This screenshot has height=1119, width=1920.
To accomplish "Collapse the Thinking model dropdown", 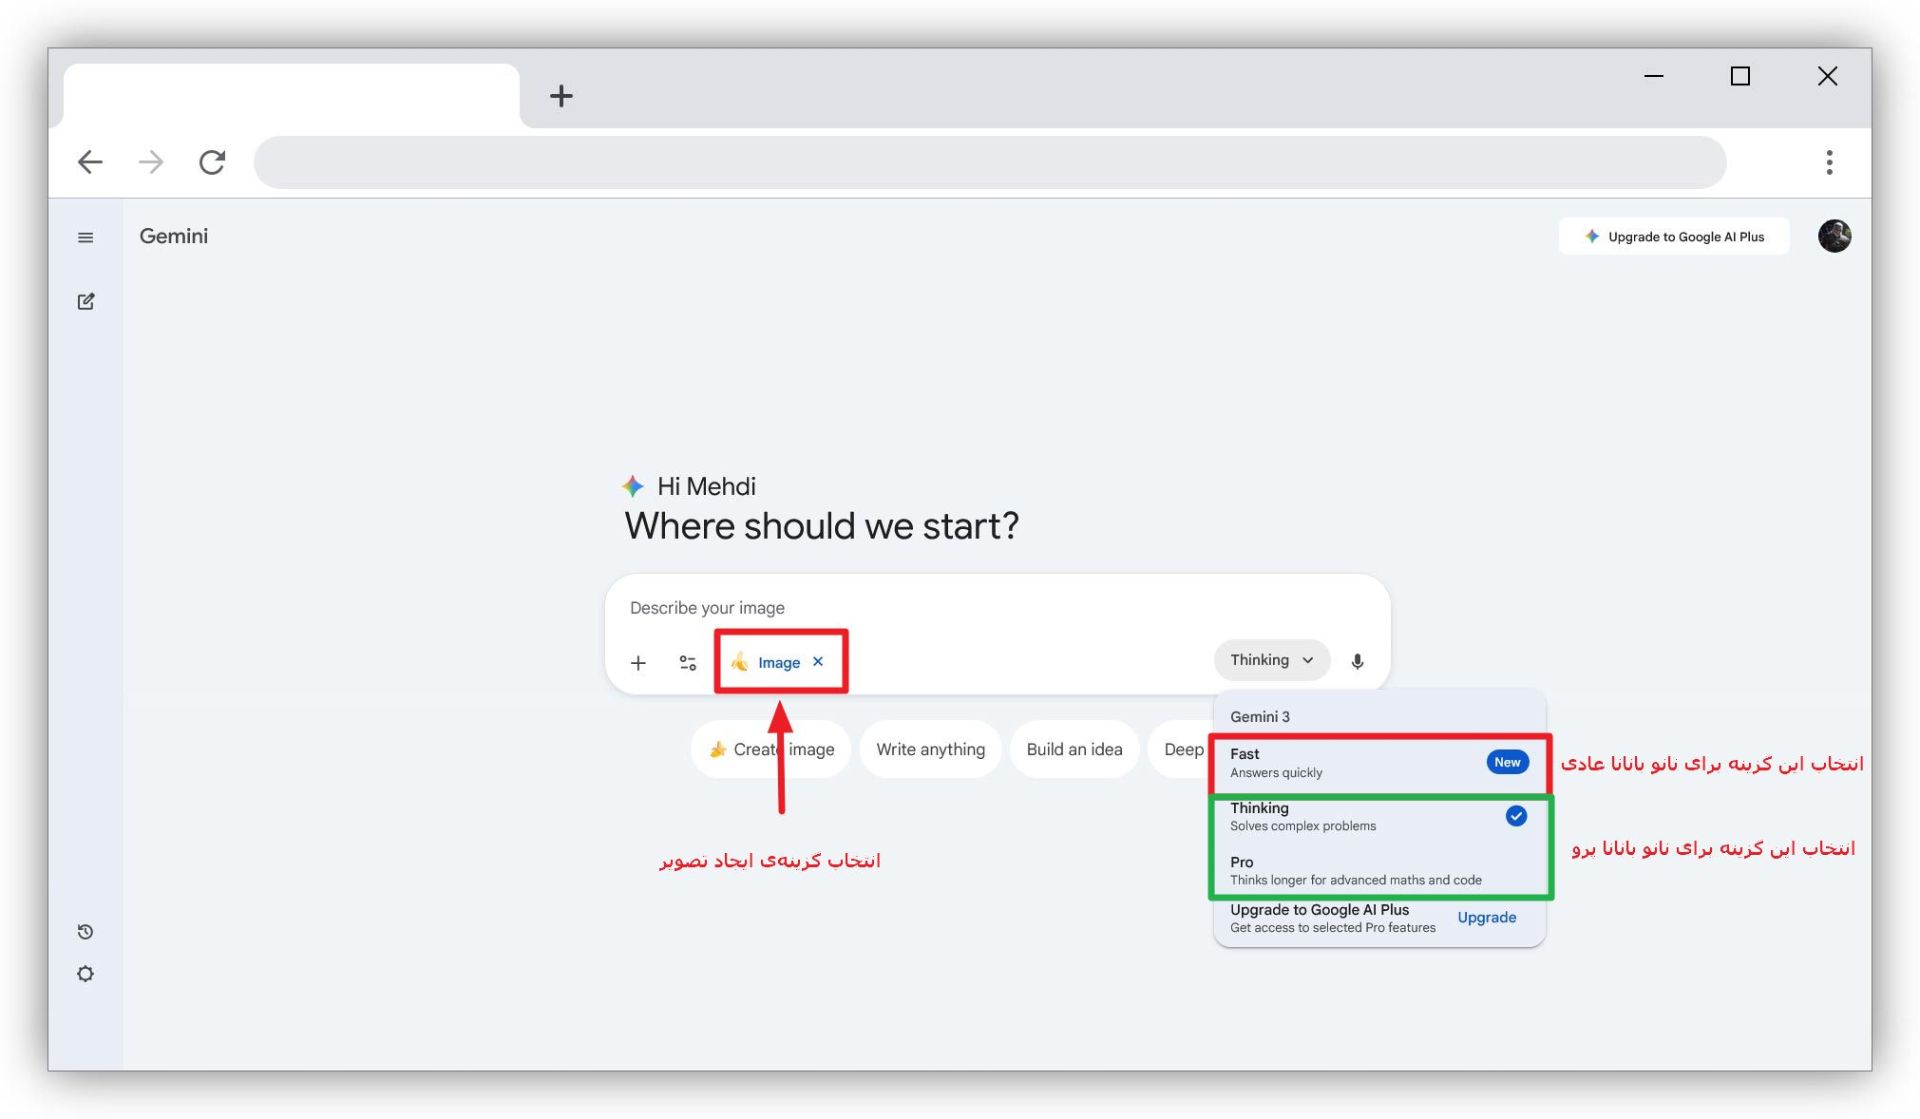I will (x=1271, y=660).
